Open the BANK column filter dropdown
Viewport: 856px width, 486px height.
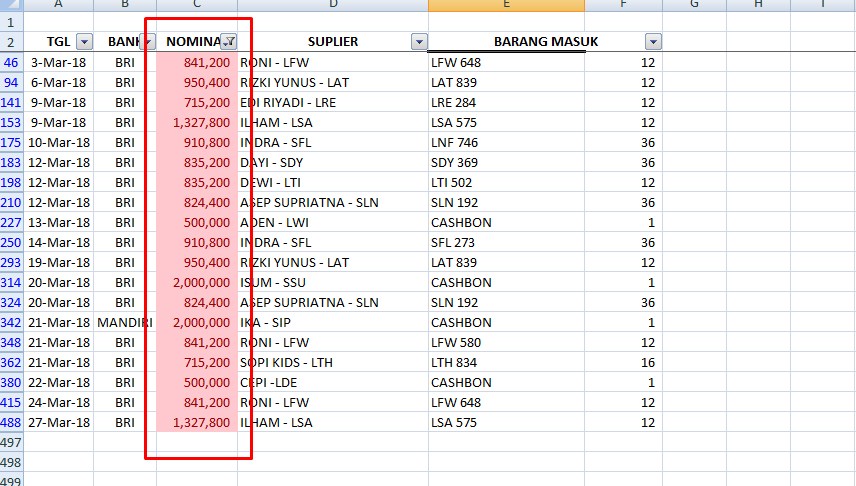point(148,42)
